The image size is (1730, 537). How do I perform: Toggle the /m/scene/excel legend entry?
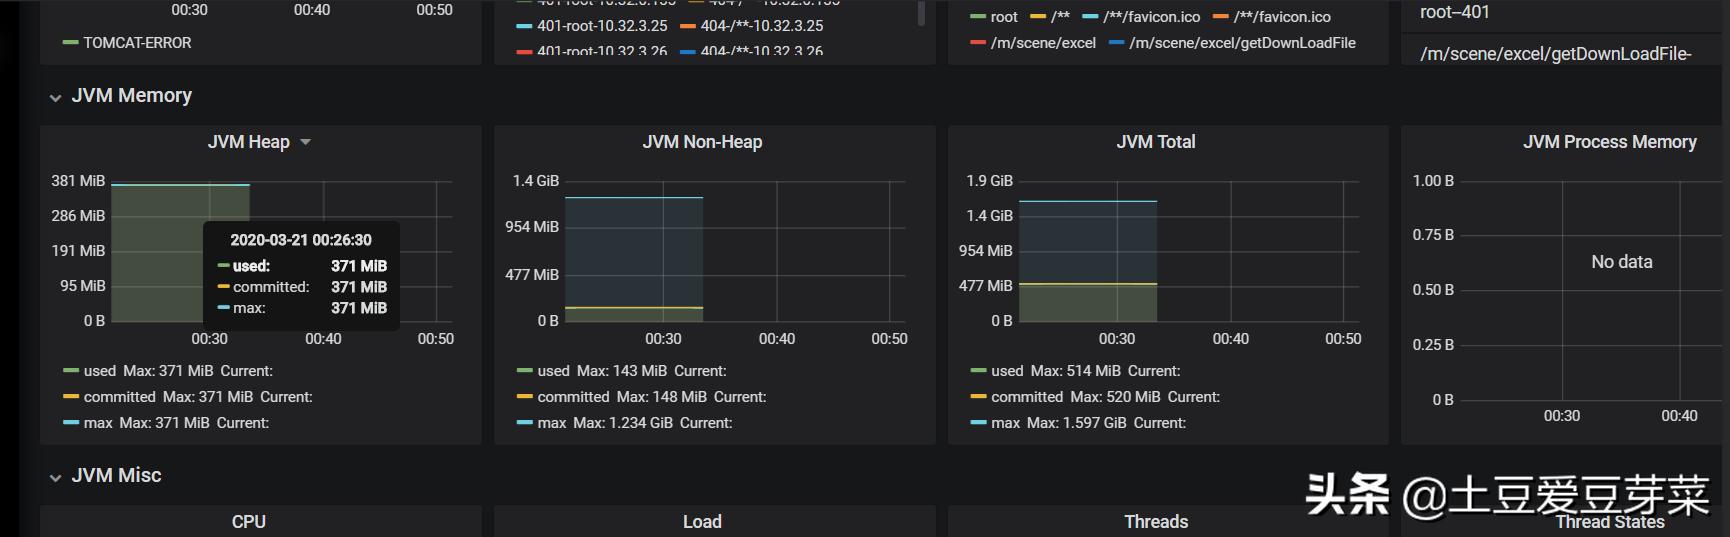coord(1043,43)
